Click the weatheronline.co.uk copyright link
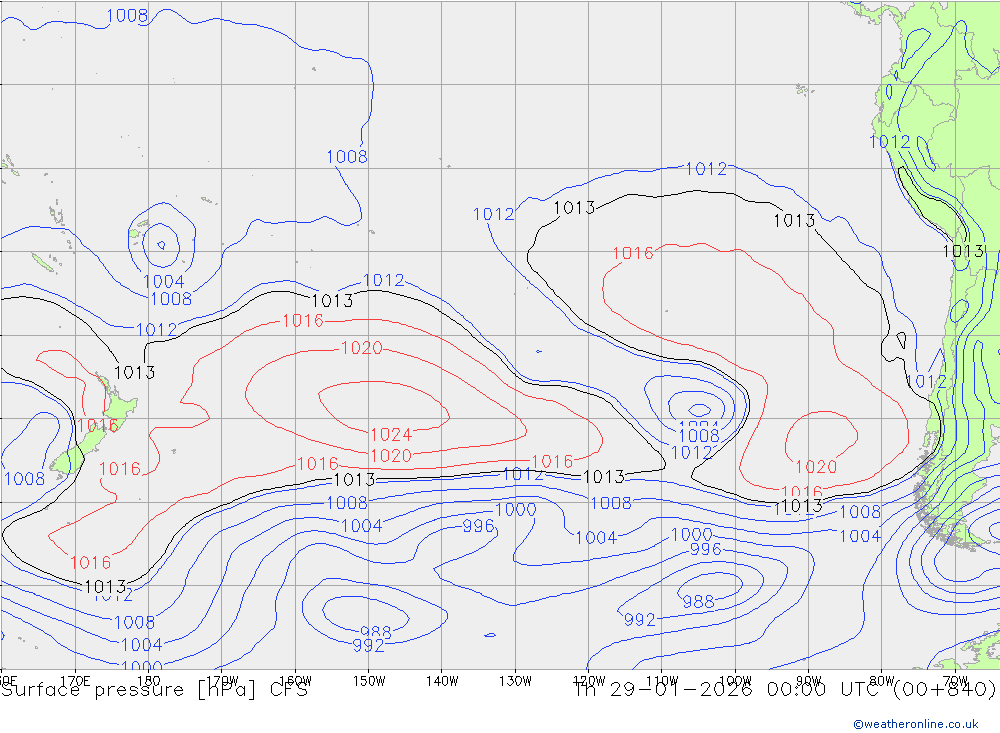The height and width of the screenshot is (733, 1000). (916, 724)
